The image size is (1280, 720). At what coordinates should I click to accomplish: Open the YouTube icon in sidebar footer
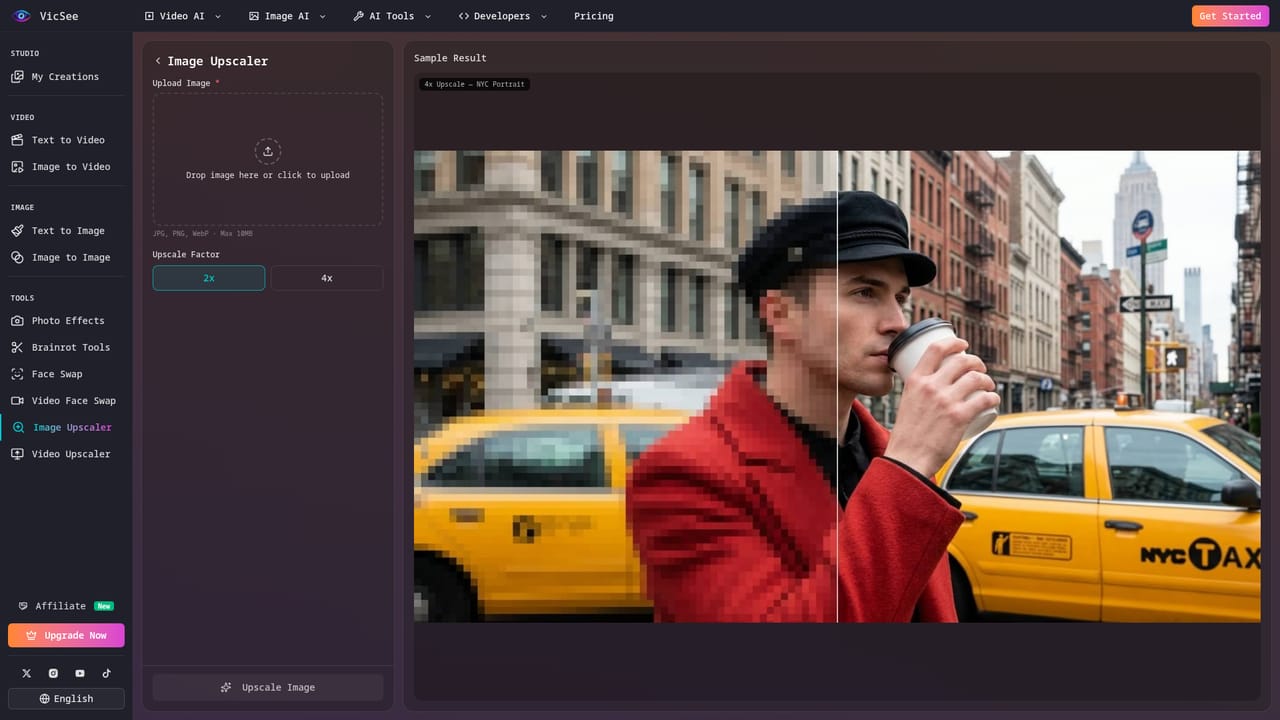[x=80, y=673]
